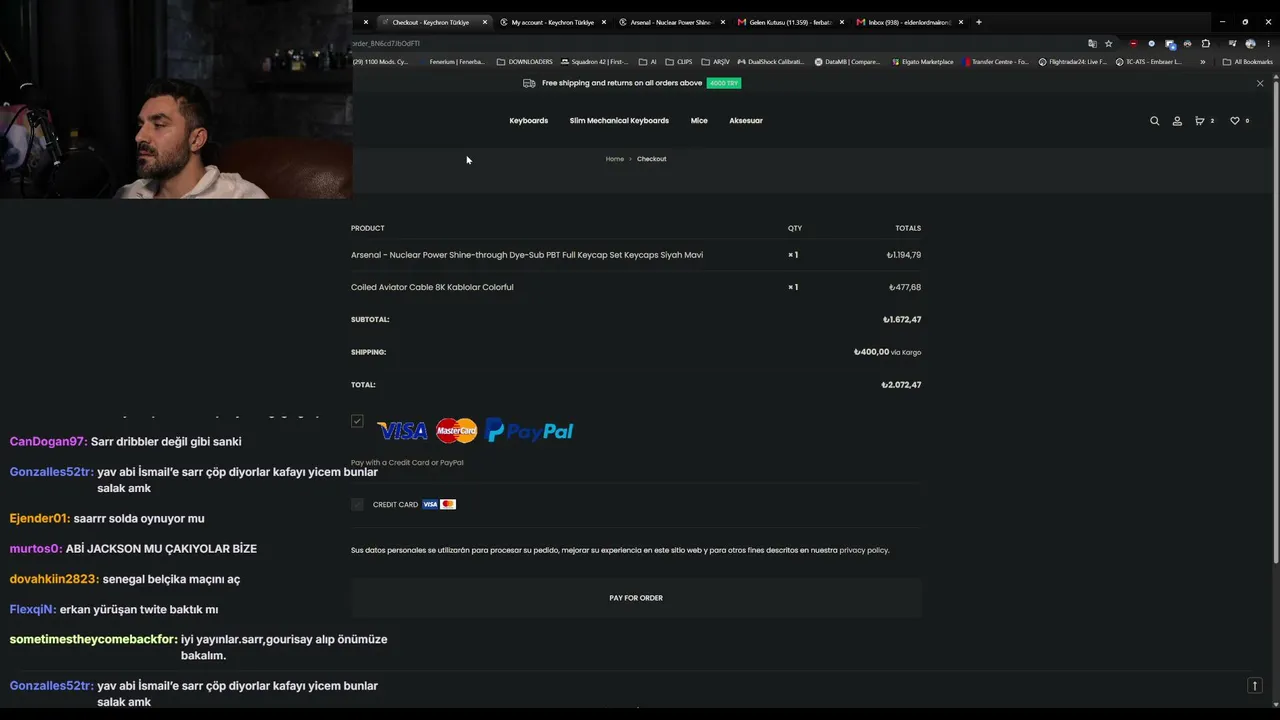
Task: Select the Credit Card or PayPal payment option
Action: tap(357, 421)
